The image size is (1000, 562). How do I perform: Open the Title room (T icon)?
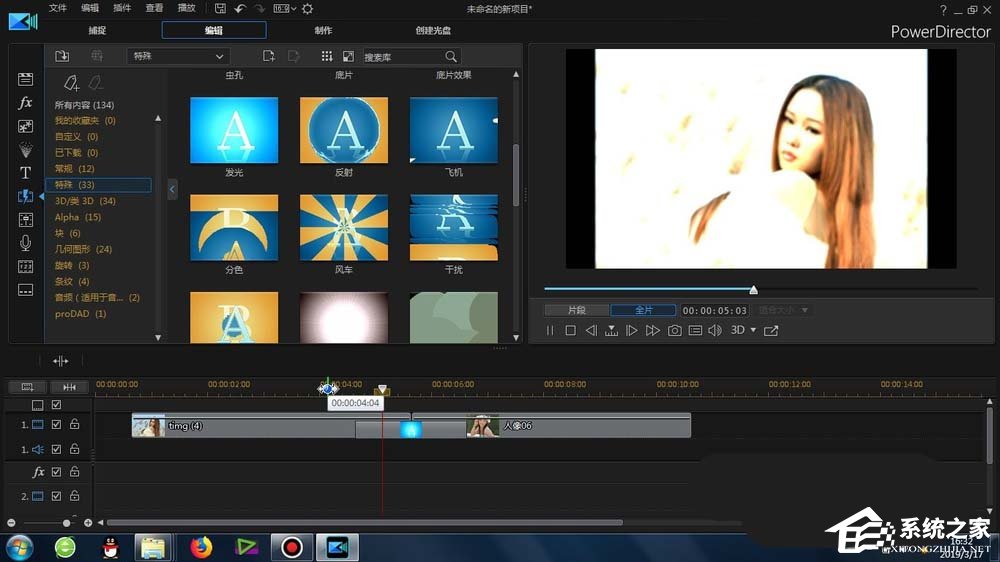point(25,172)
